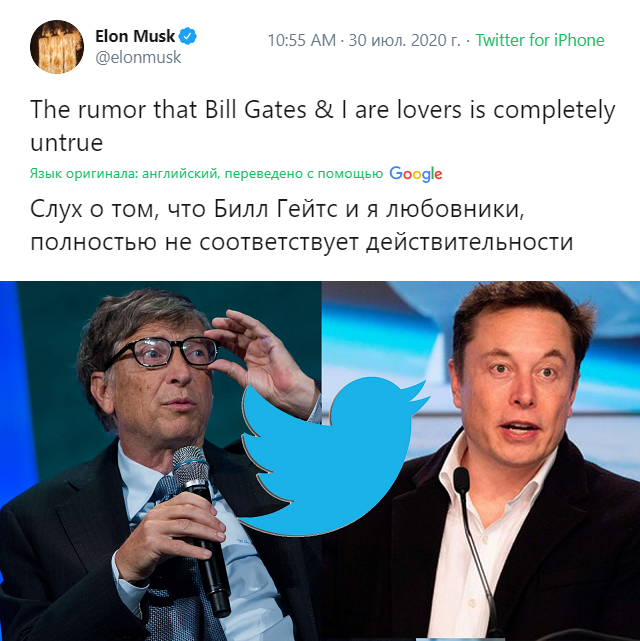This screenshot has width=640, height=641.
Task: Click the Google translate logo
Action: click(416, 174)
